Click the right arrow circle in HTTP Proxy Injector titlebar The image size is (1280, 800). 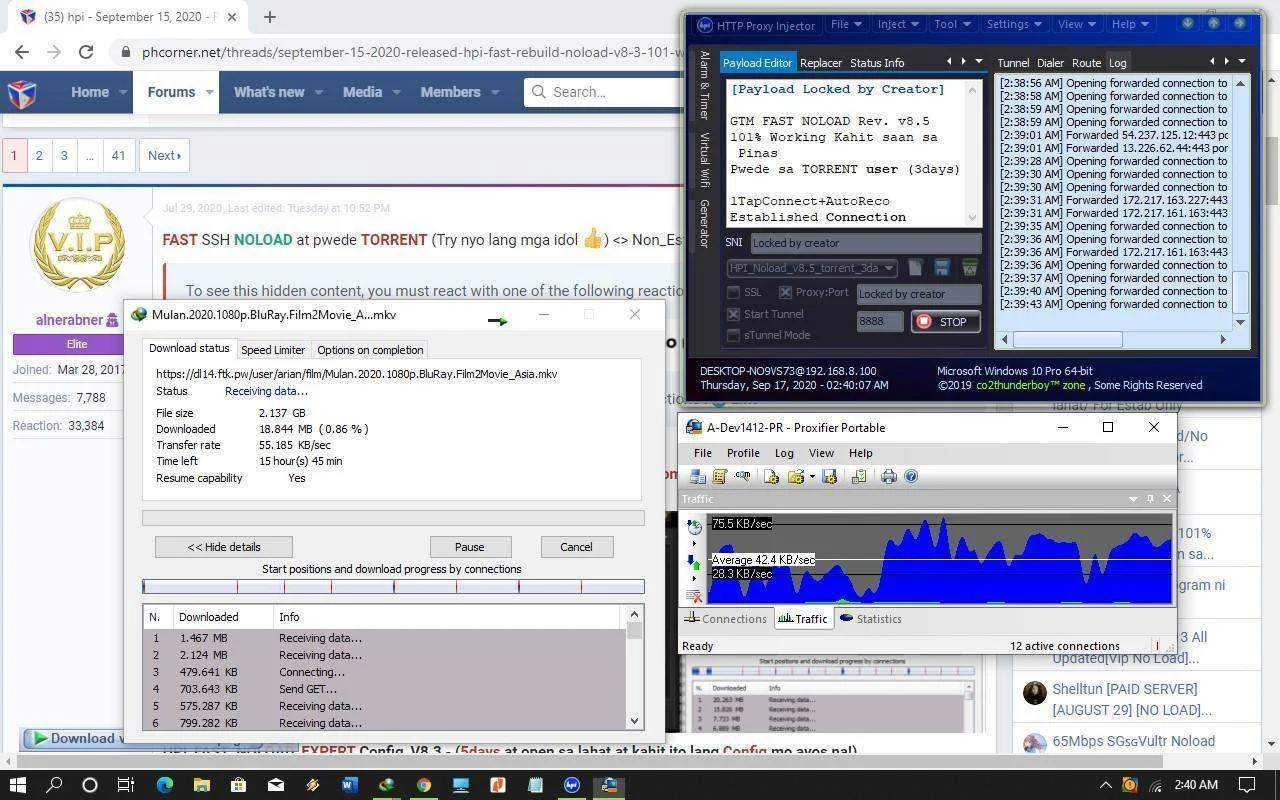click(x=1240, y=23)
